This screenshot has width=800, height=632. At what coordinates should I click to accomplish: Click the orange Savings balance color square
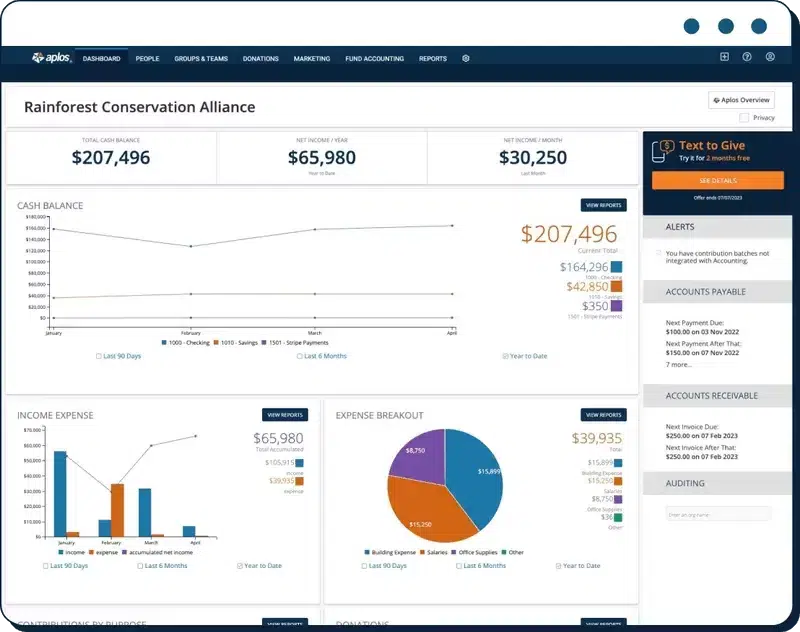pos(616,286)
